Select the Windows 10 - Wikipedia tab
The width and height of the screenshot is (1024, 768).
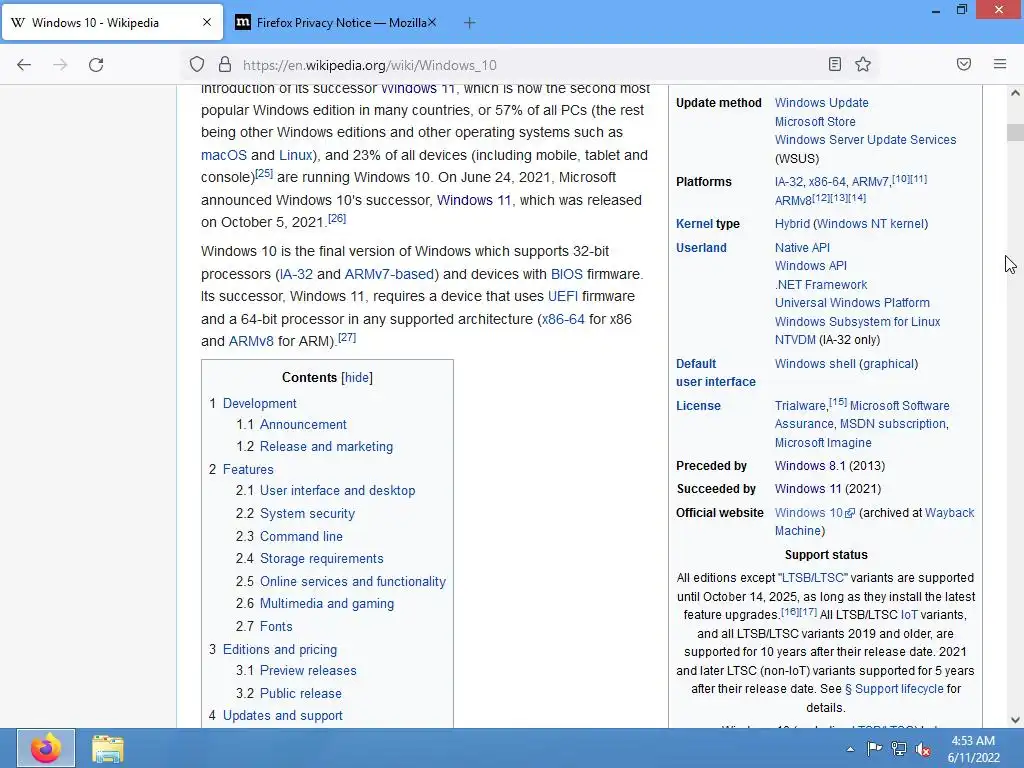click(112, 23)
